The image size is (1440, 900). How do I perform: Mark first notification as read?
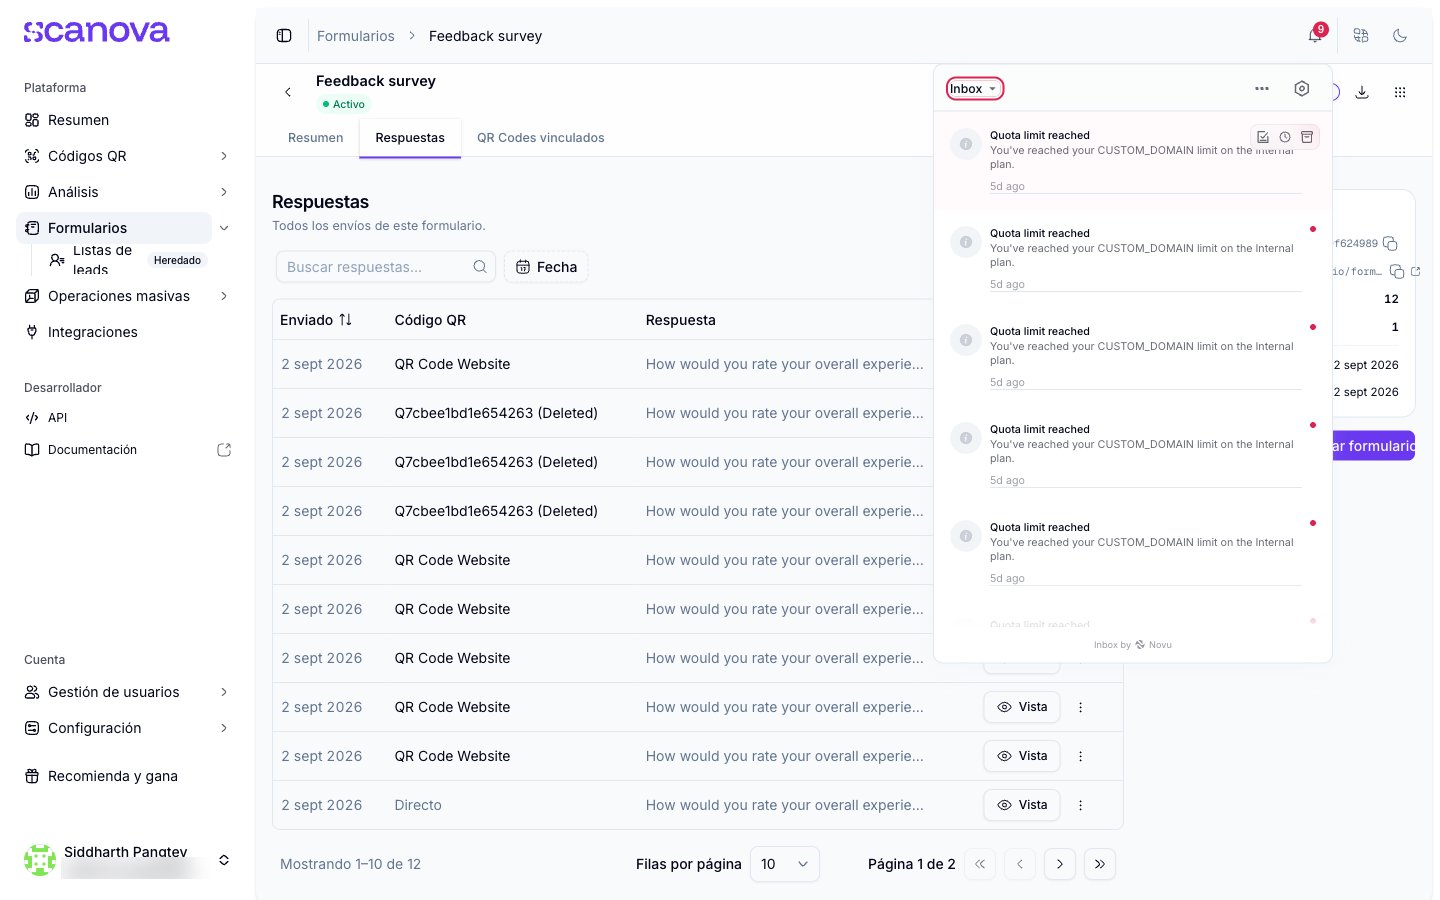[x=1263, y=137]
